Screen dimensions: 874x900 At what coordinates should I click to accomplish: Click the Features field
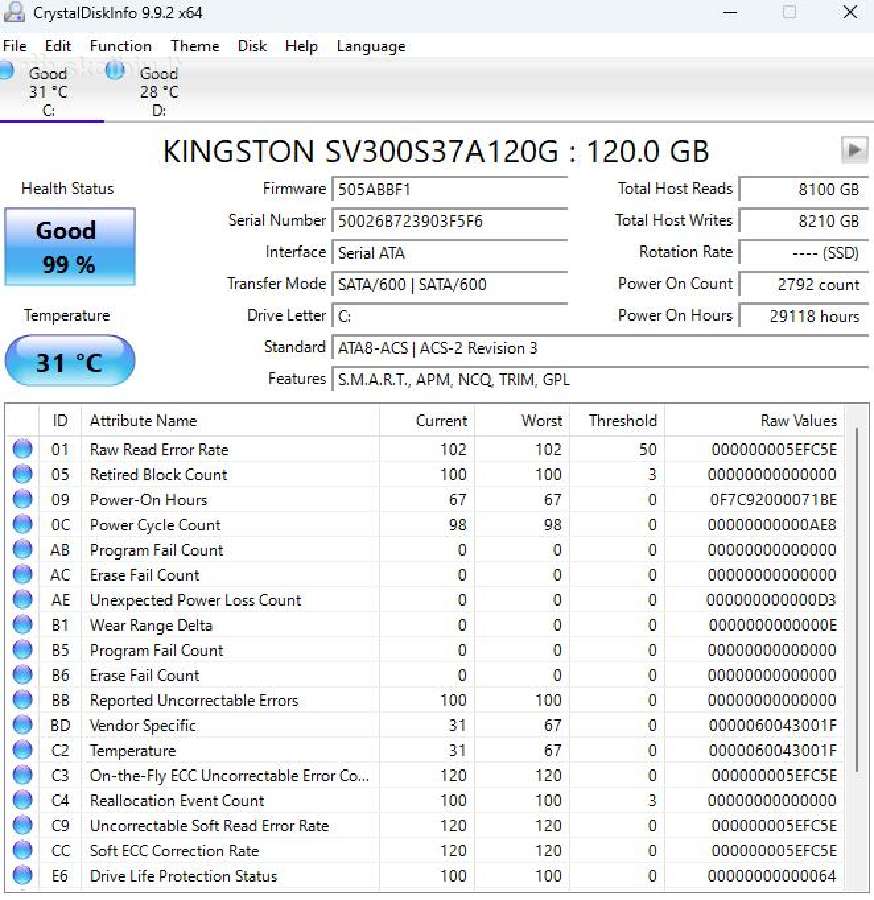point(600,379)
